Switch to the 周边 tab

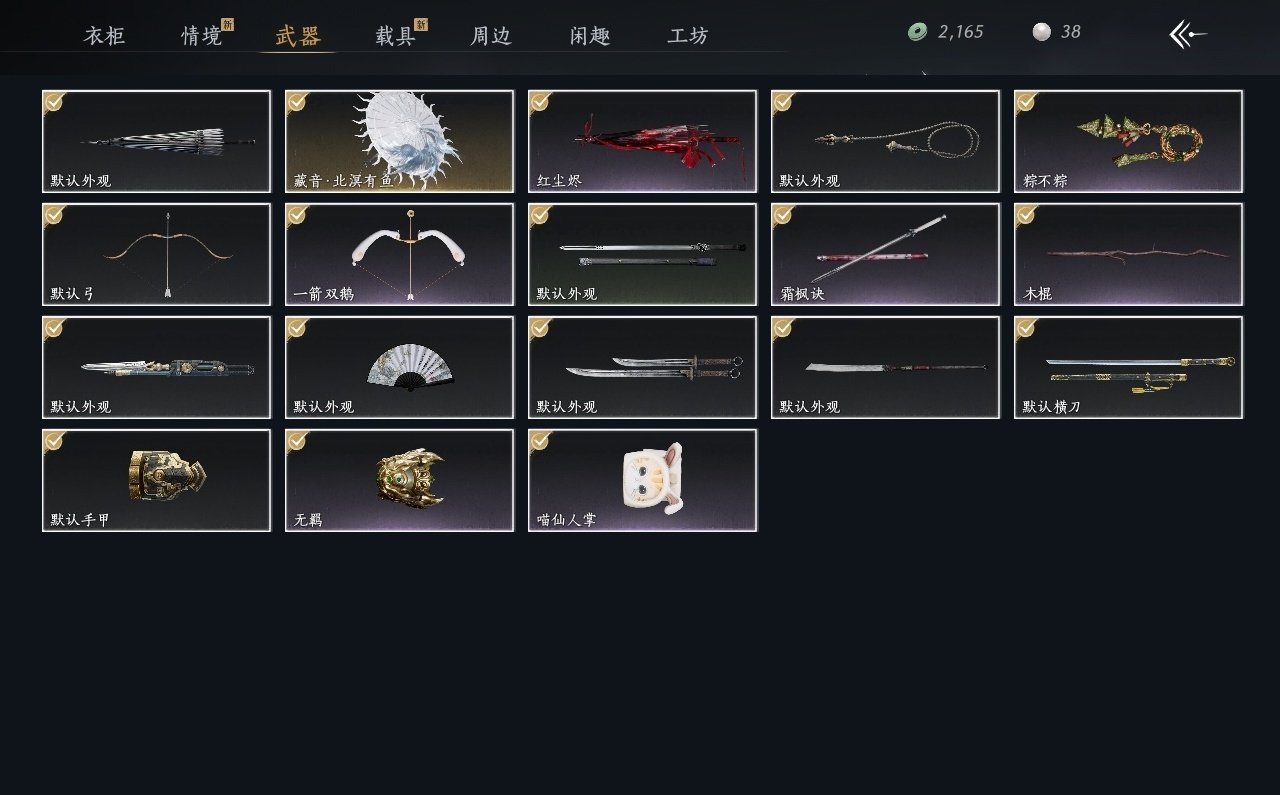(491, 36)
